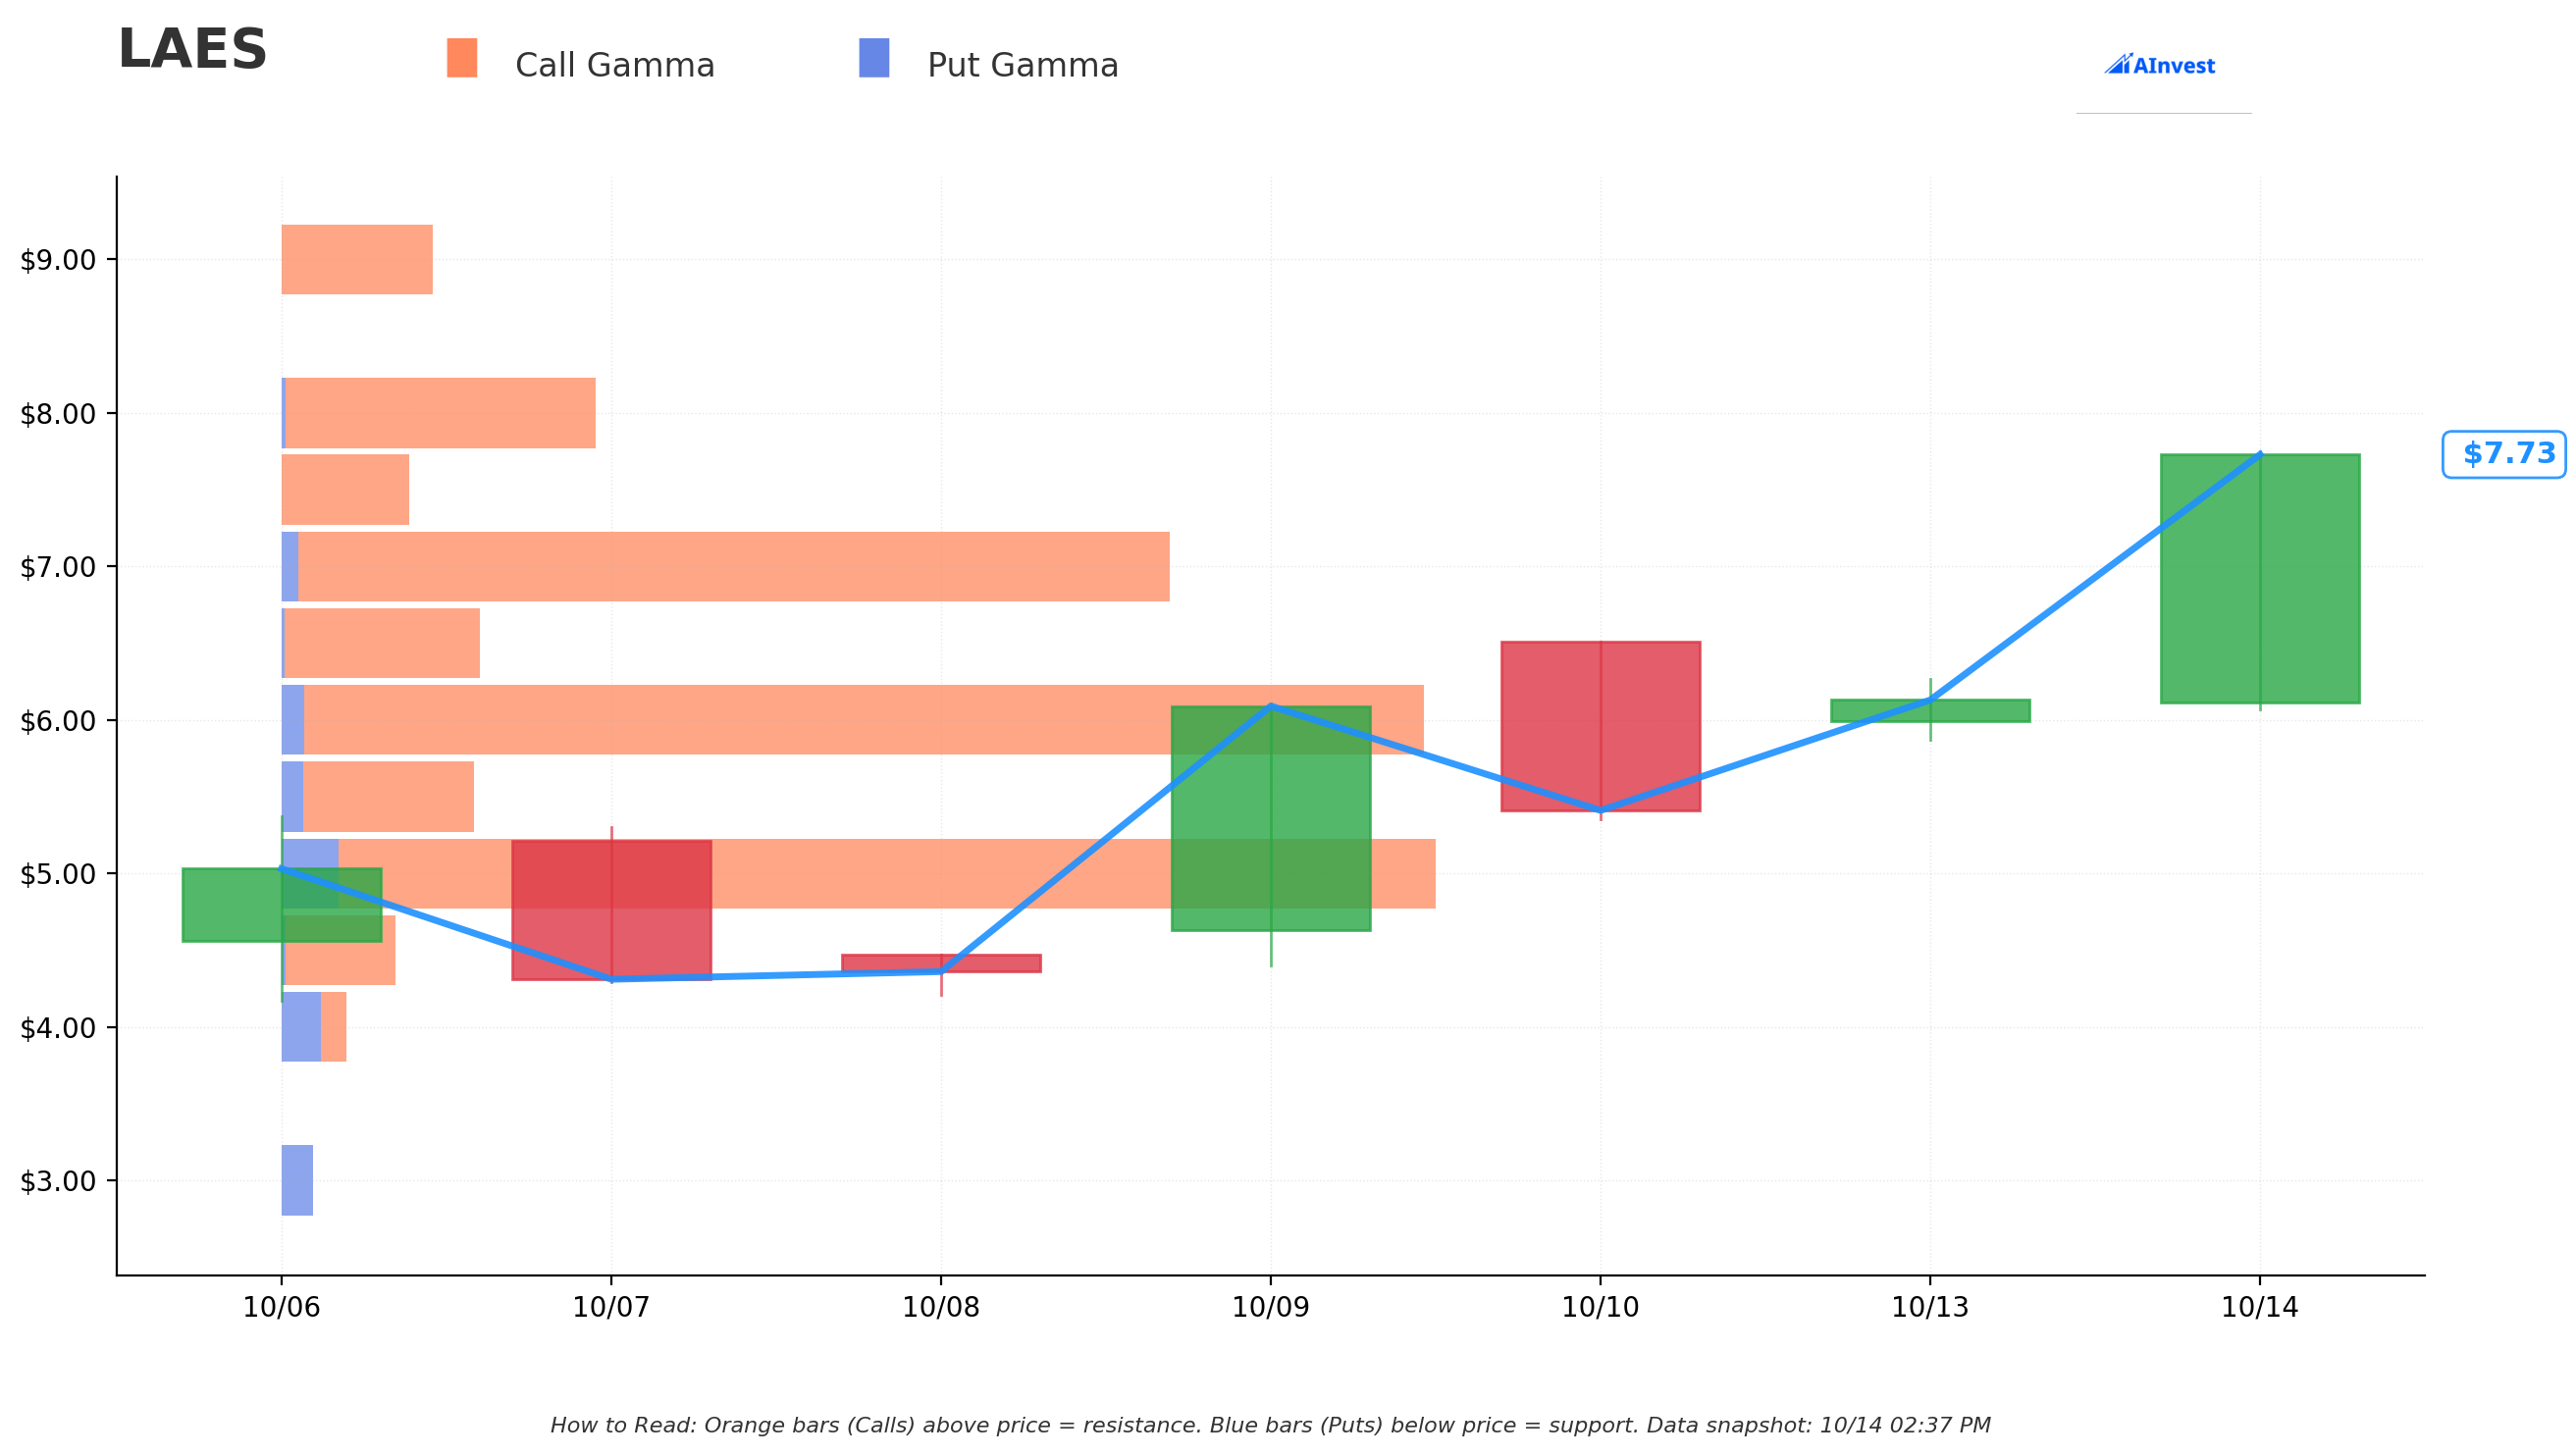Click the call gamma bar at $9.00
This screenshot has height=1456, width=2576.
357,260
